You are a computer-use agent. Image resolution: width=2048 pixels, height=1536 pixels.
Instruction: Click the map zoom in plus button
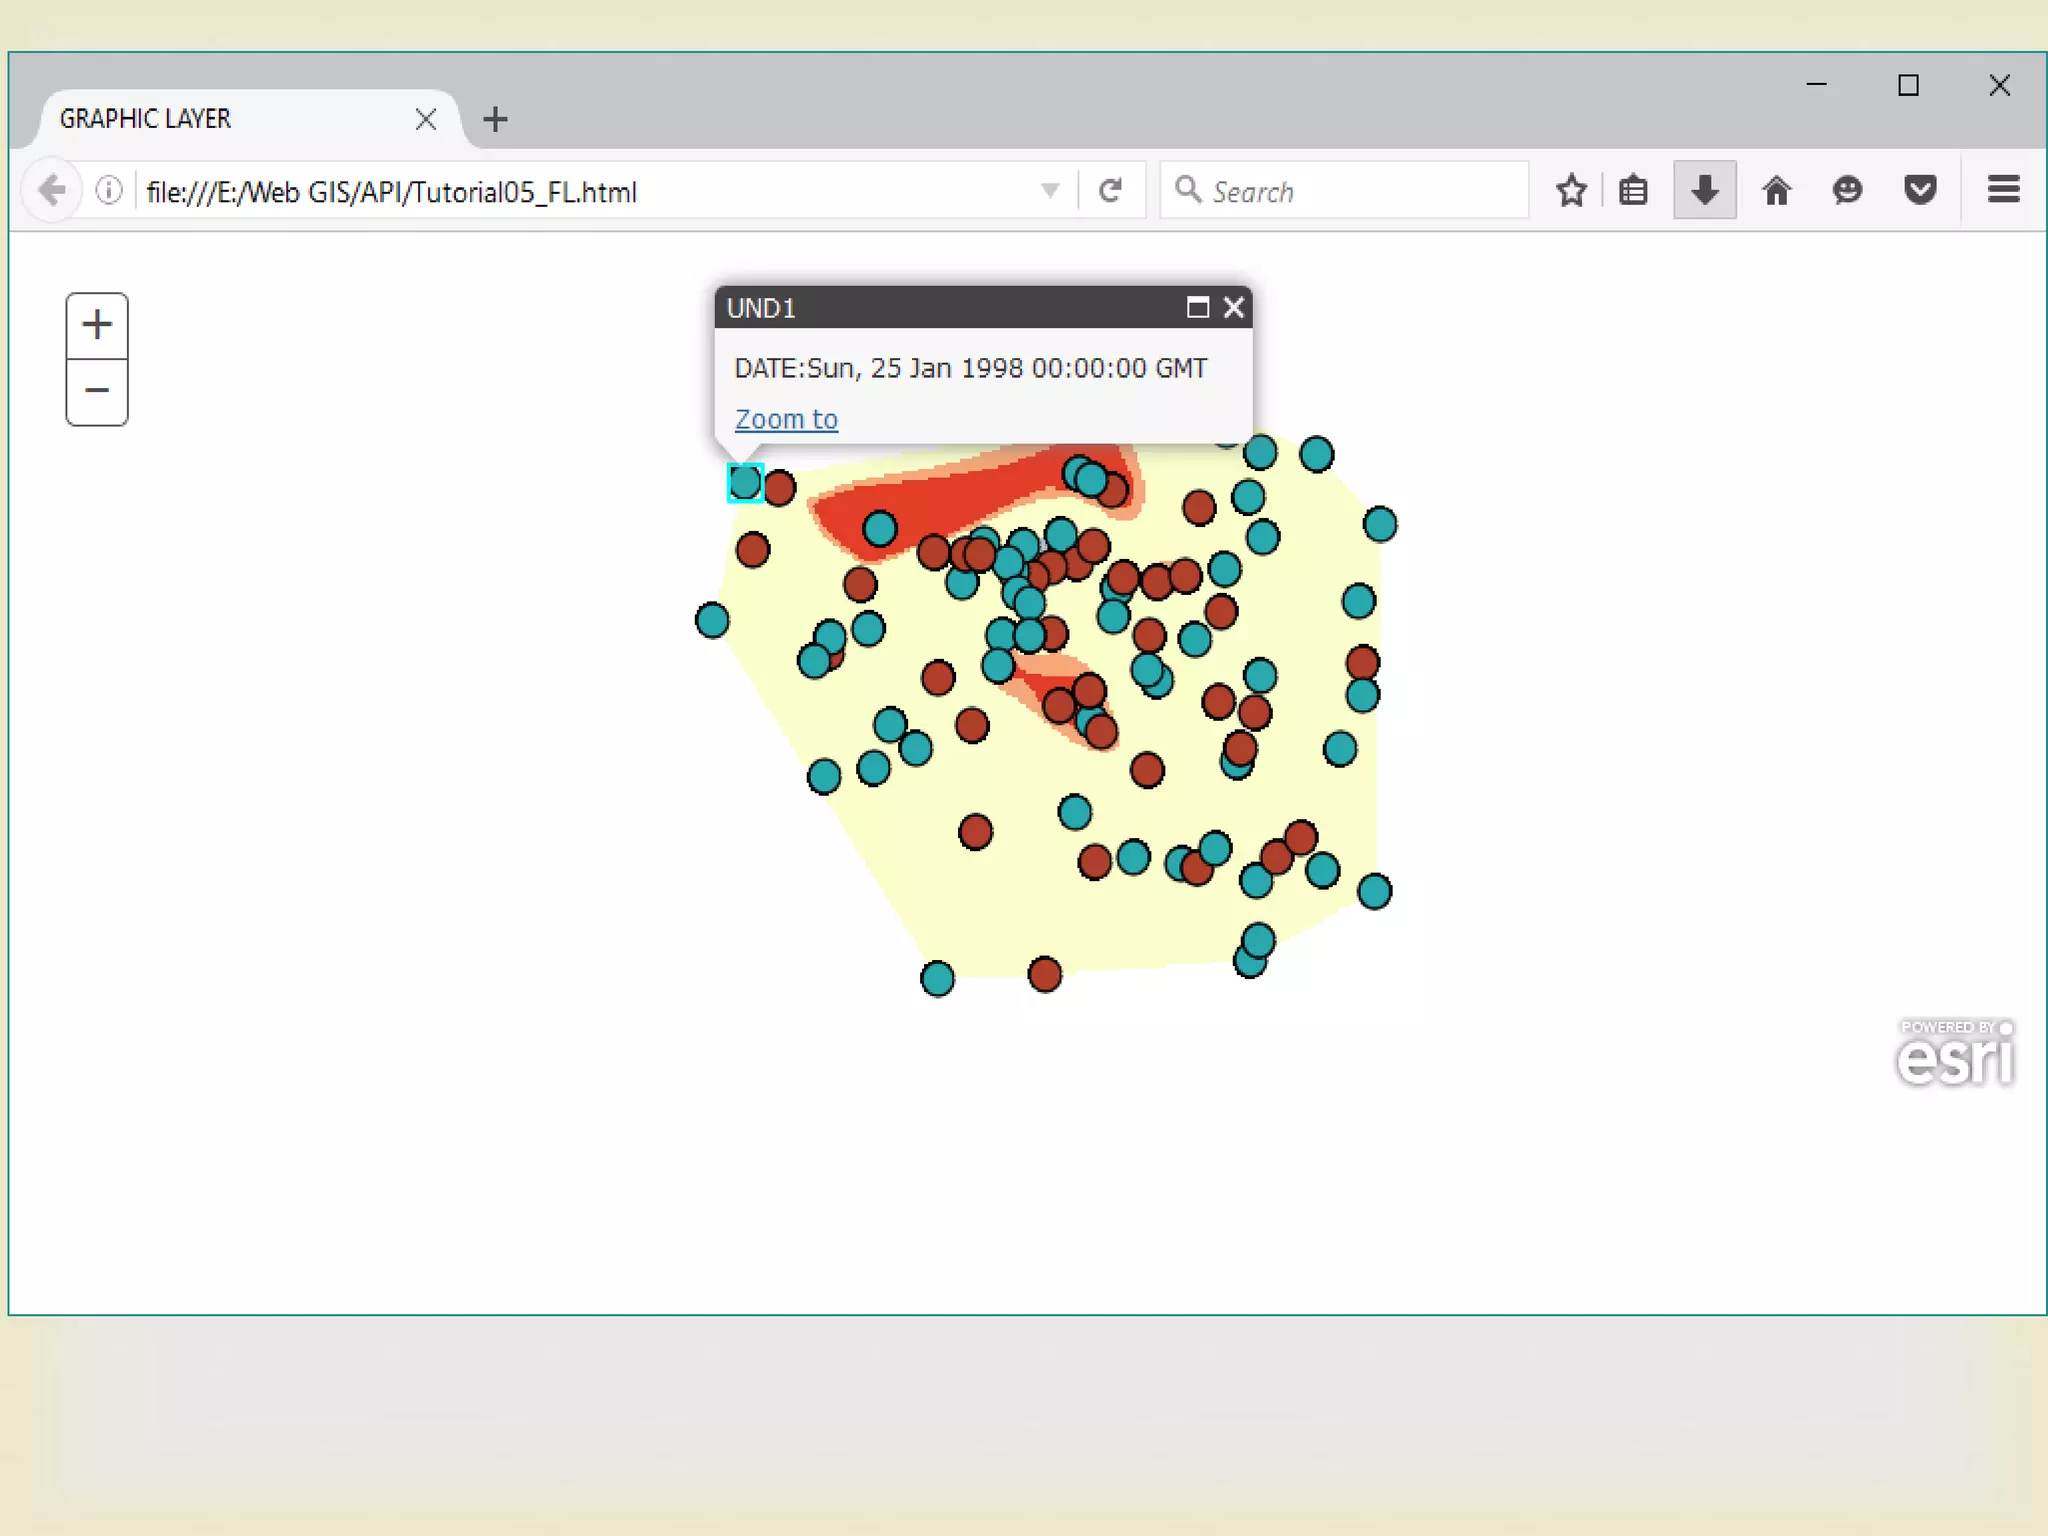coord(97,325)
